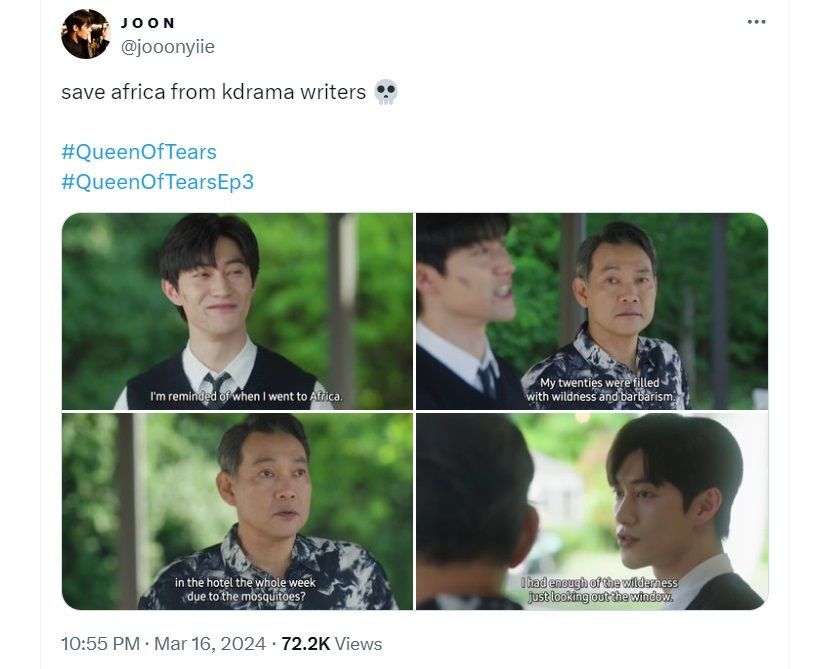This screenshot has height=669, width=825.
Task: Click the Views label next to 72.2K
Action: [x=358, y=644]
